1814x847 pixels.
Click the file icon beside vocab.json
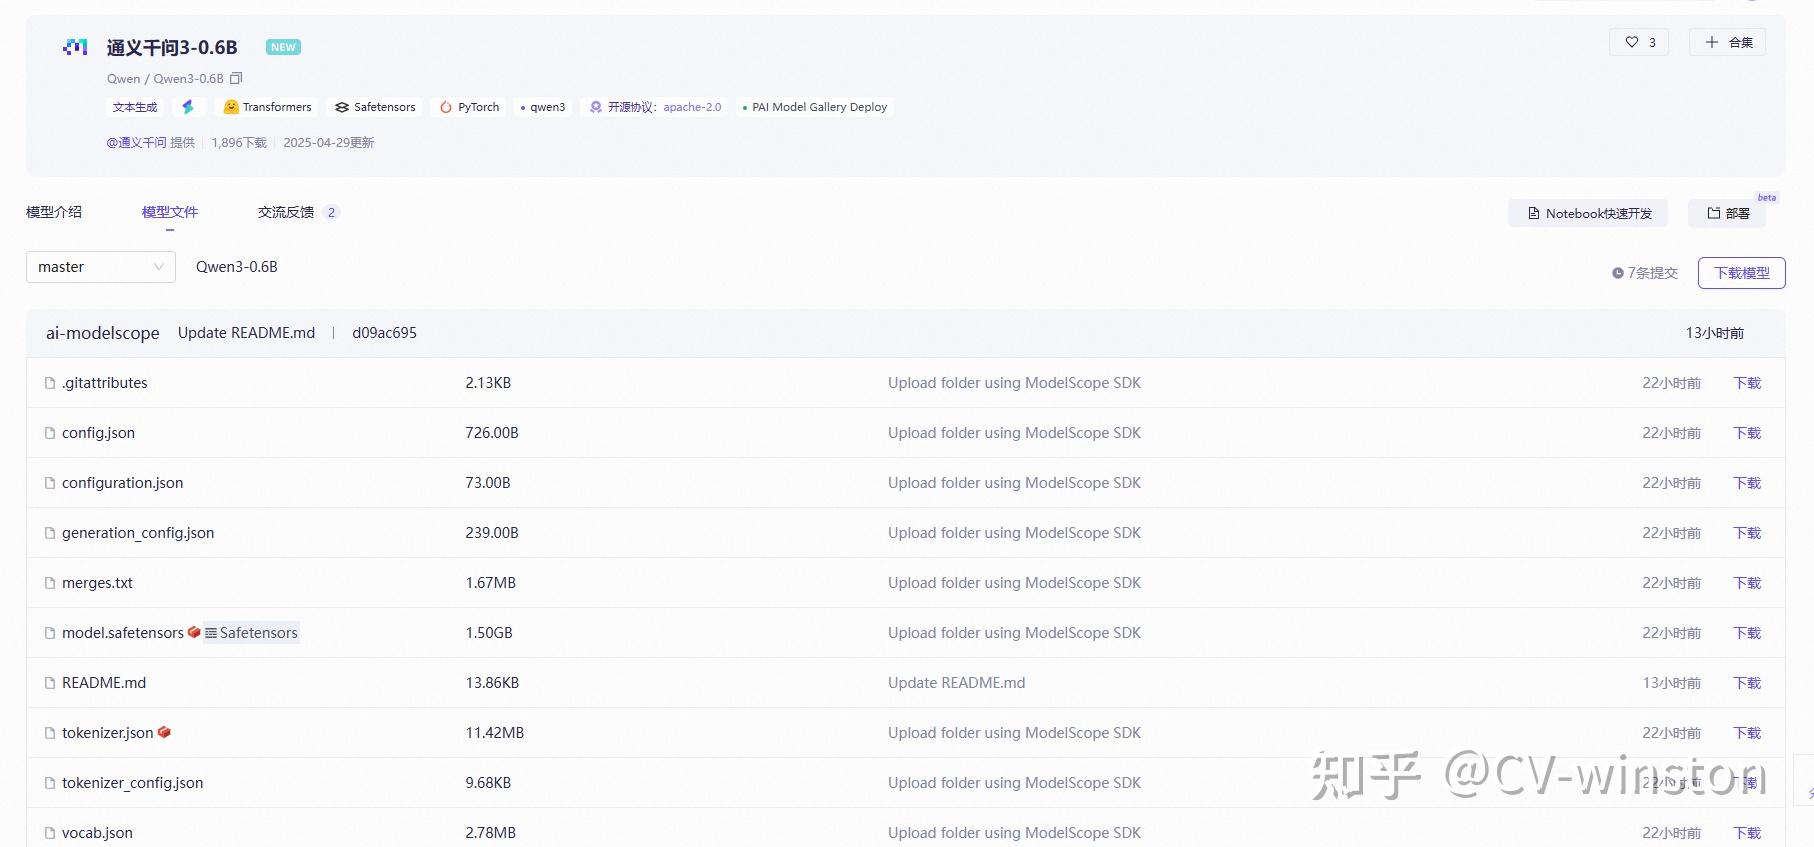50,833
